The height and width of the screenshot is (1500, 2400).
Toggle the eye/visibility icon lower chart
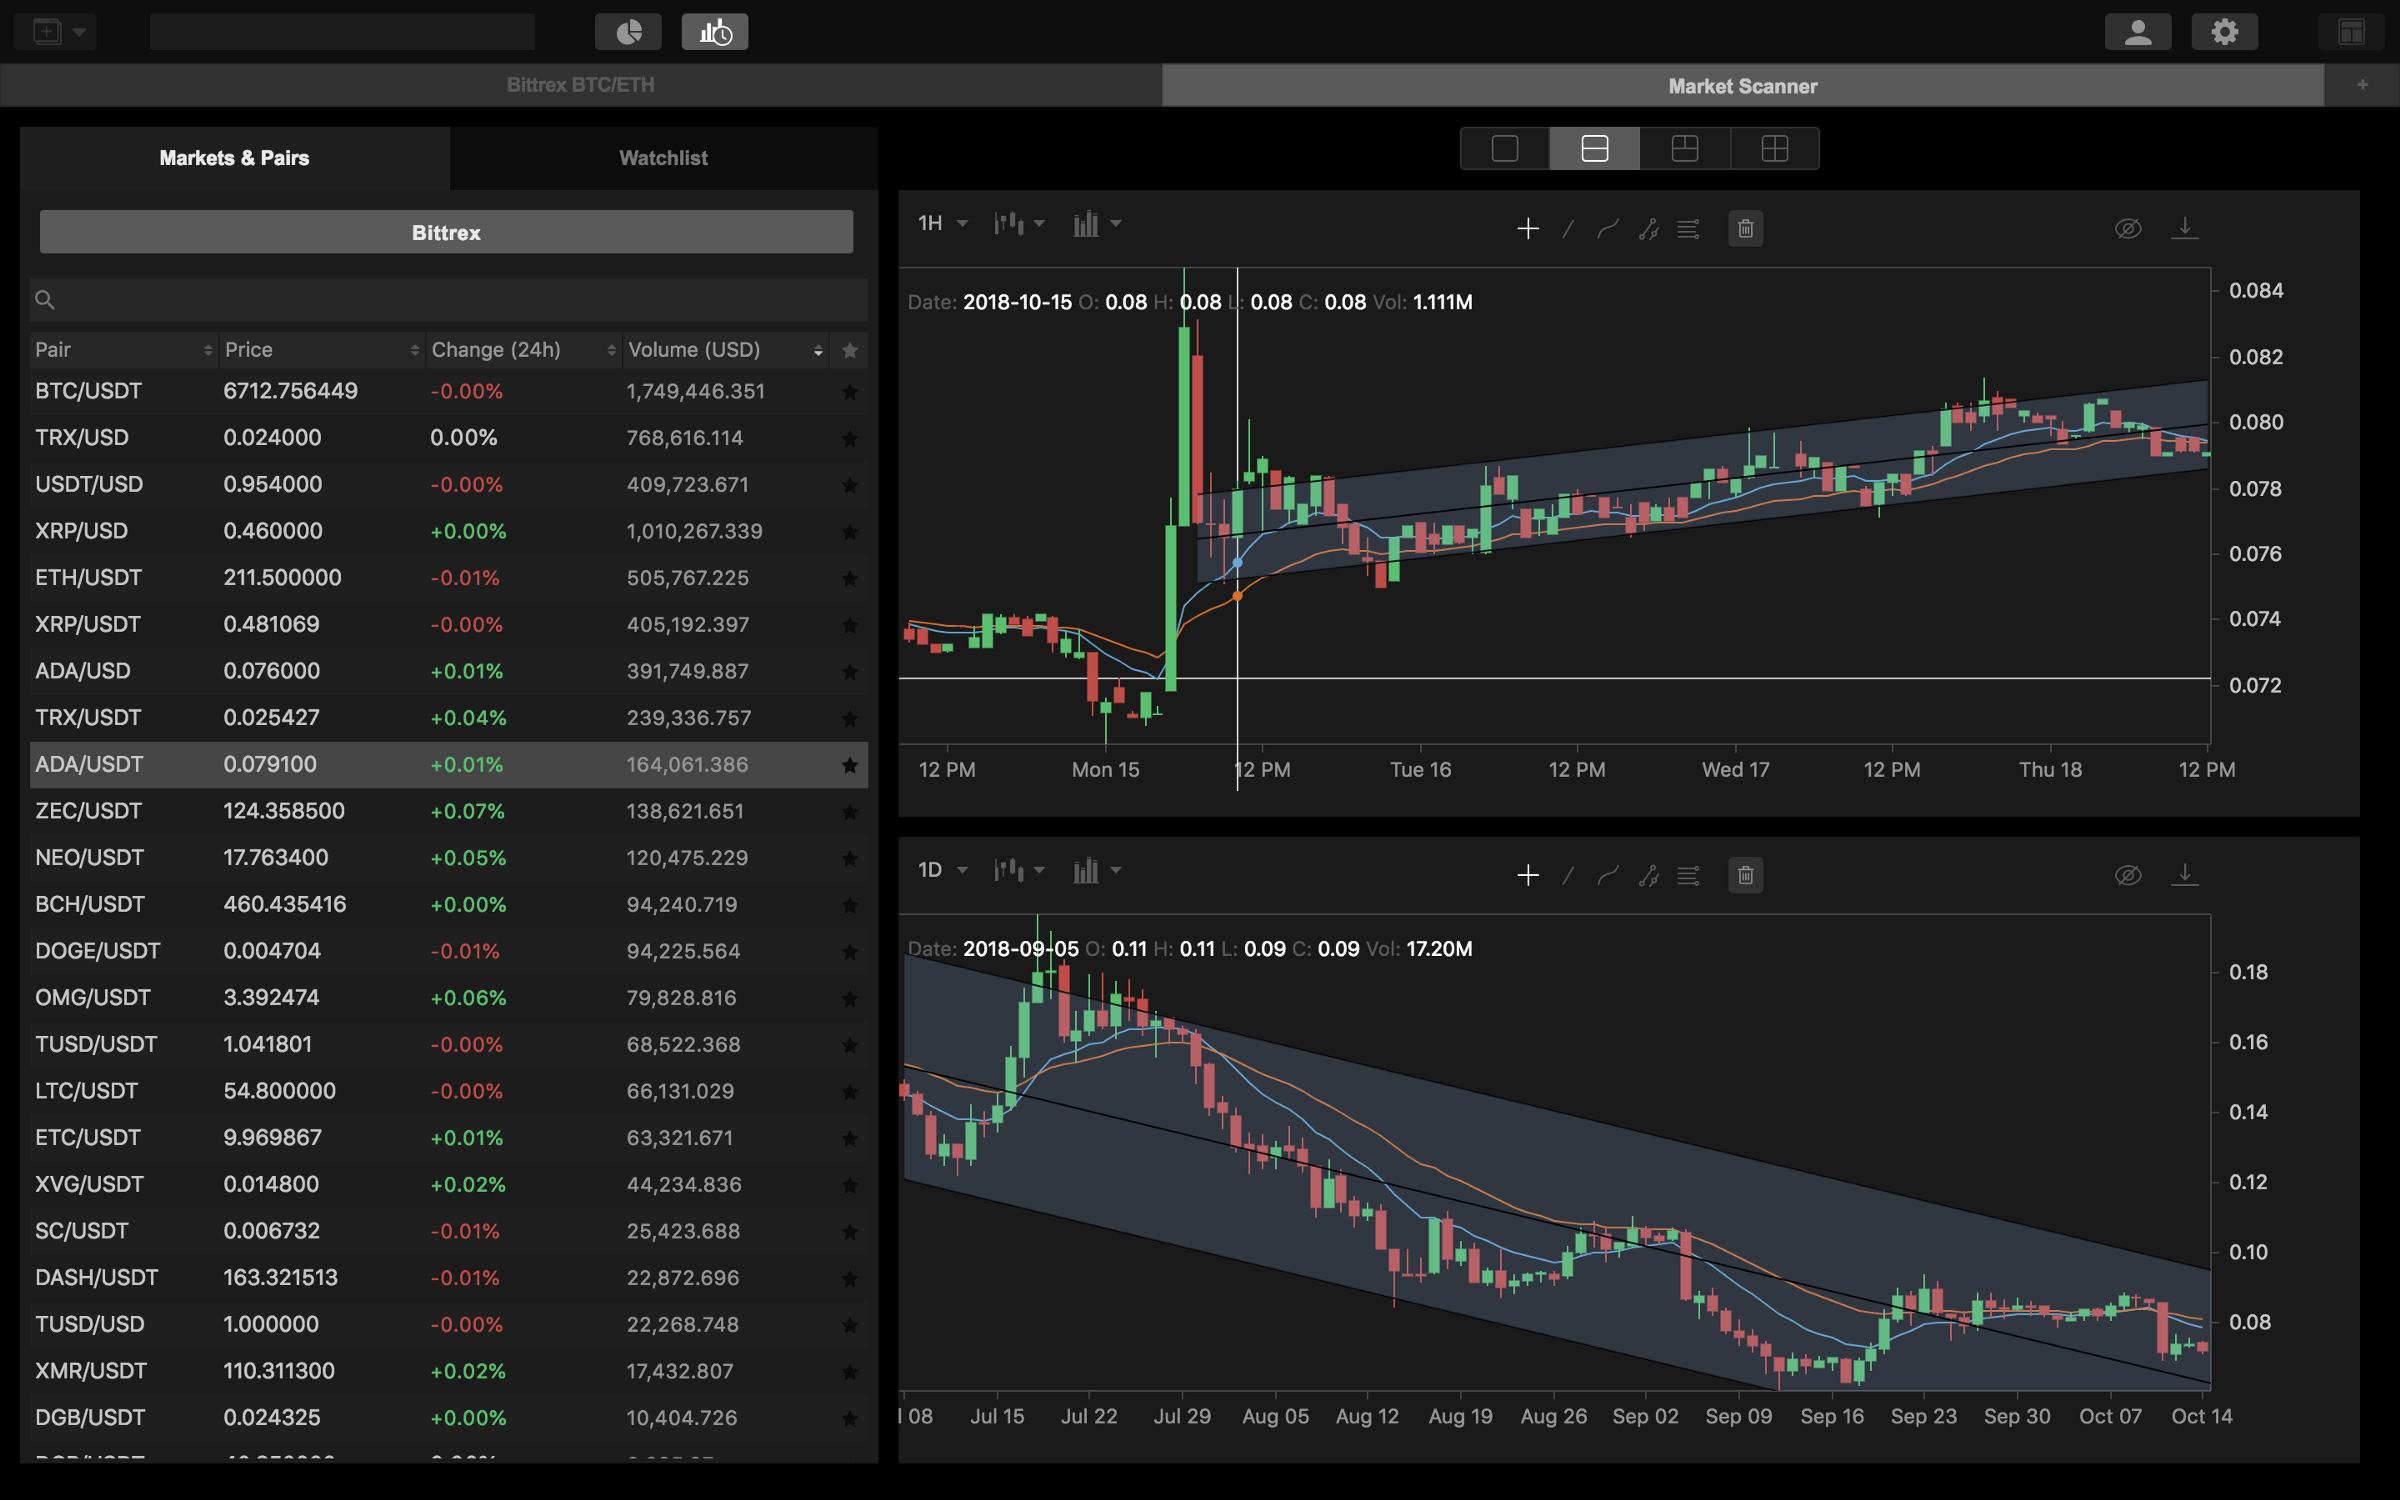click(2127, 873)
